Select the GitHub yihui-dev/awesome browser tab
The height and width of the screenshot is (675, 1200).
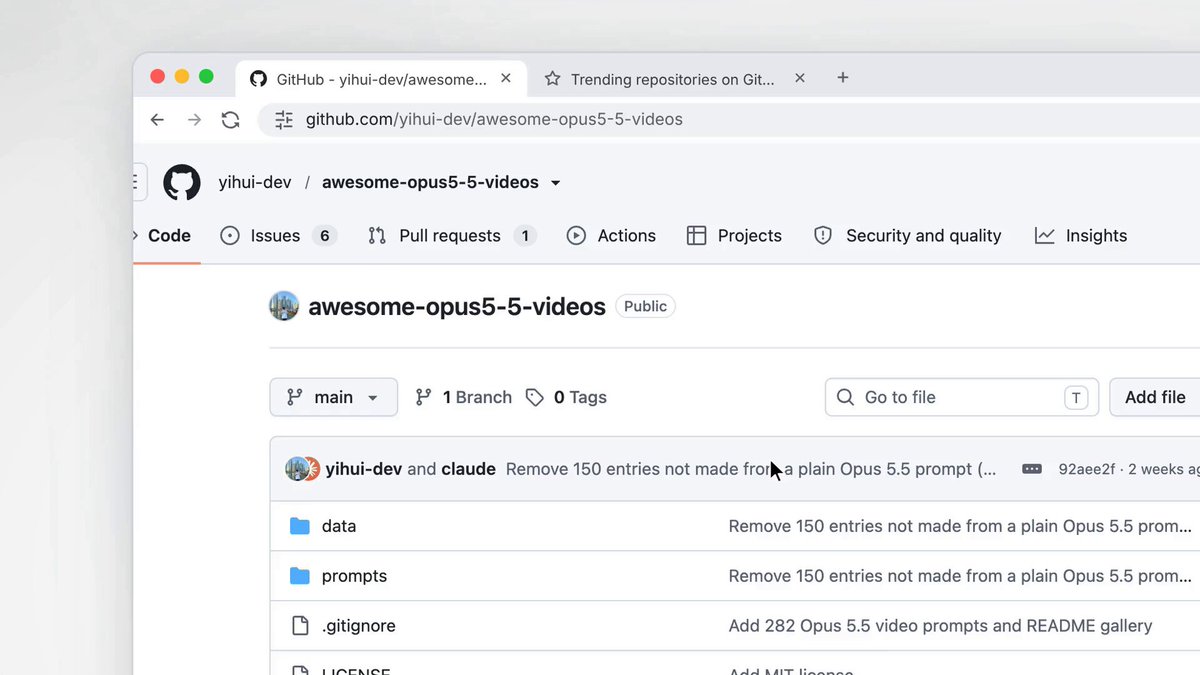click(381, 79)
